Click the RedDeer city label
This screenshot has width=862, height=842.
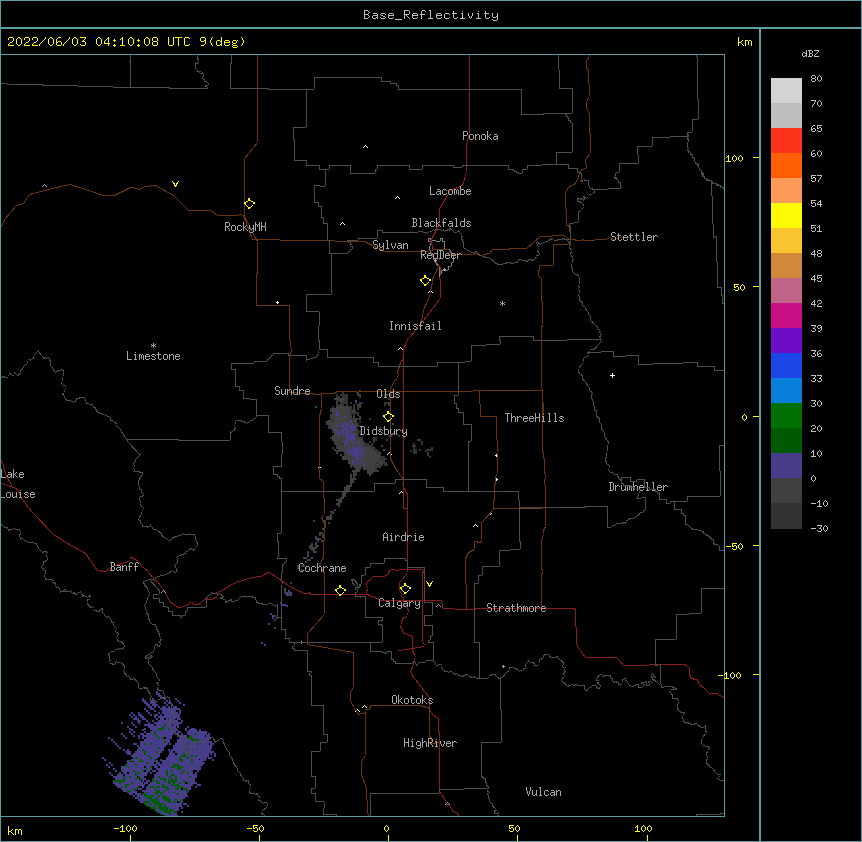click(x=440, y=255)
